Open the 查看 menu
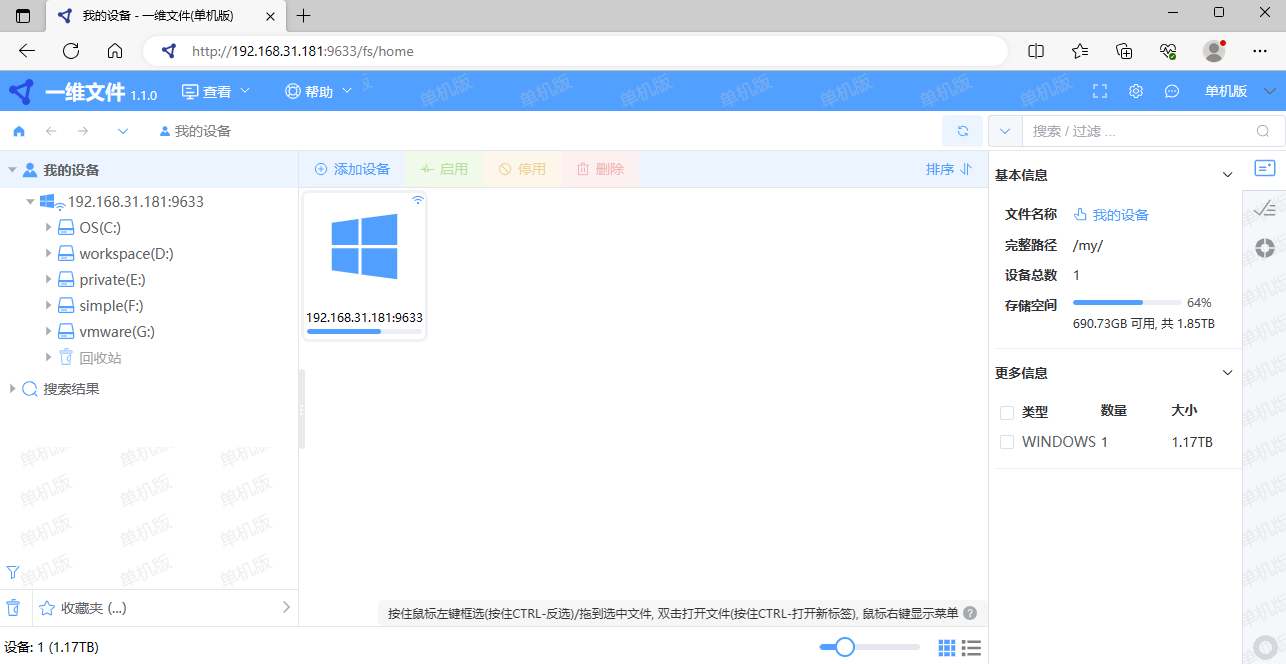 [216, 92]
